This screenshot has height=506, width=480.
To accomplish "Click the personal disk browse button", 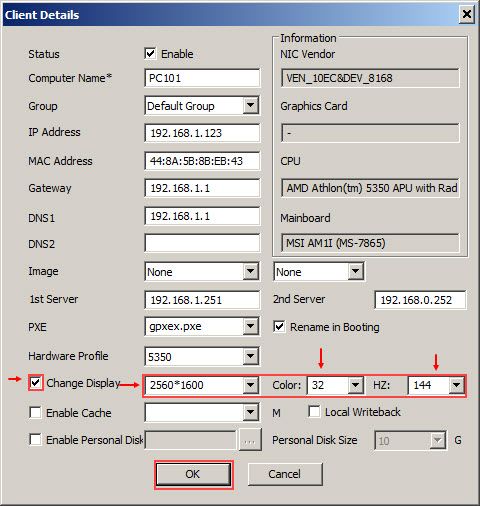I will pos(249,440).
